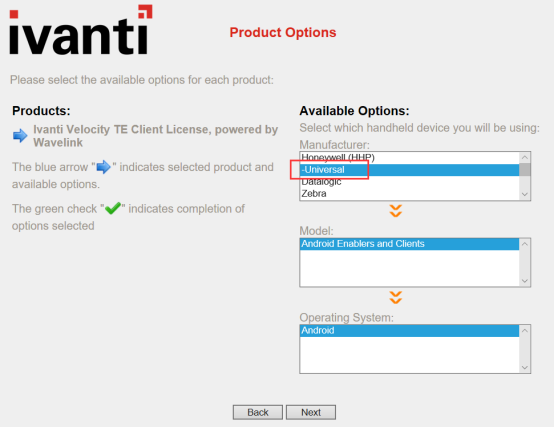Click the Ivanti logo
The width and height of the screenshot is (555, 428).
pyautogui.click(x=81, y=30)
